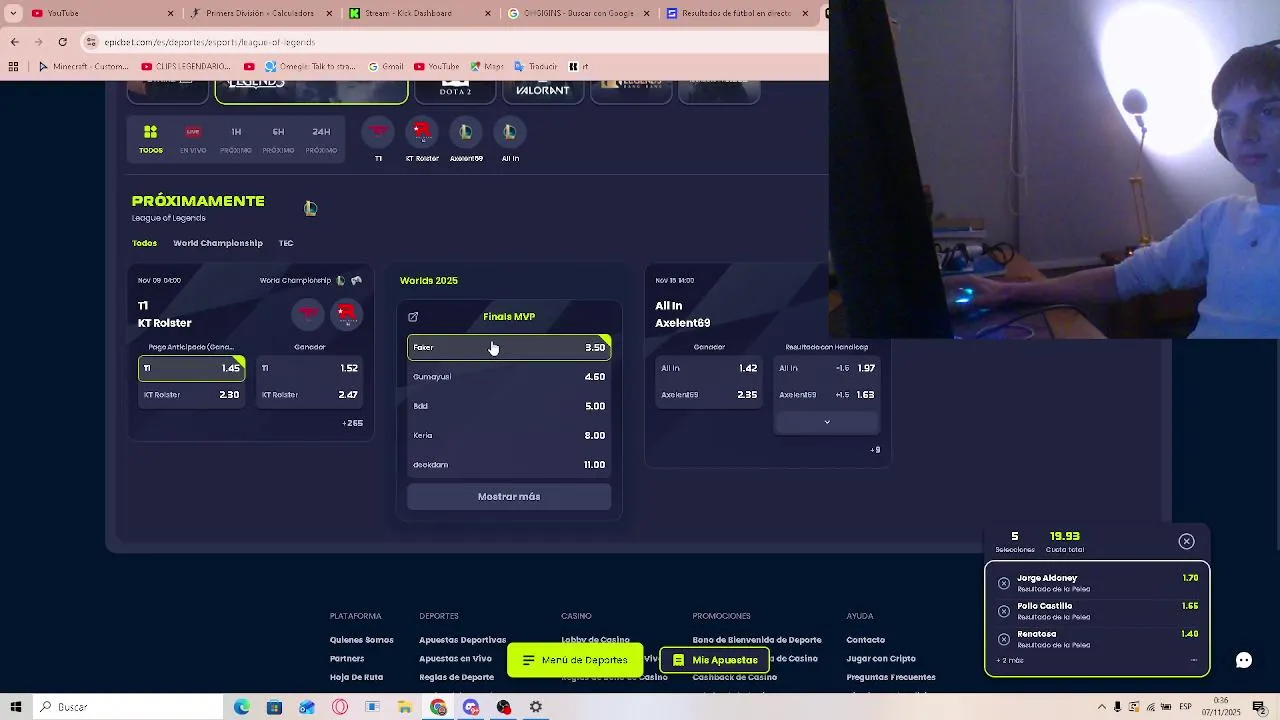1280x720 pixels.
Task: Switch to World Championship tab
Action: point(218,243)
